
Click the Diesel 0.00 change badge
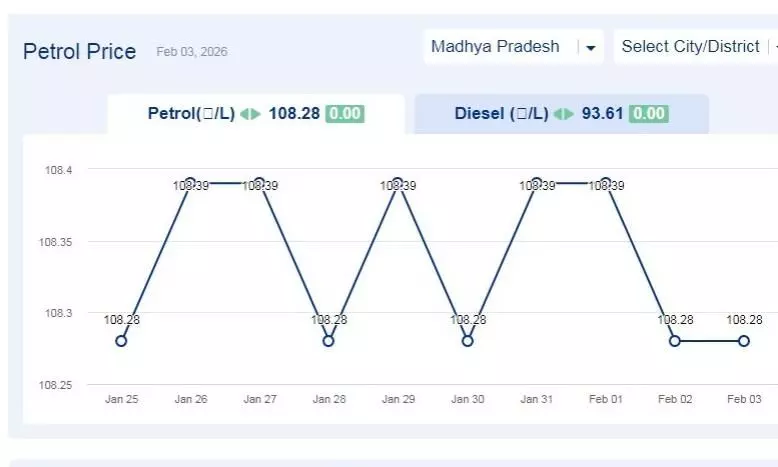pos(649,114)
